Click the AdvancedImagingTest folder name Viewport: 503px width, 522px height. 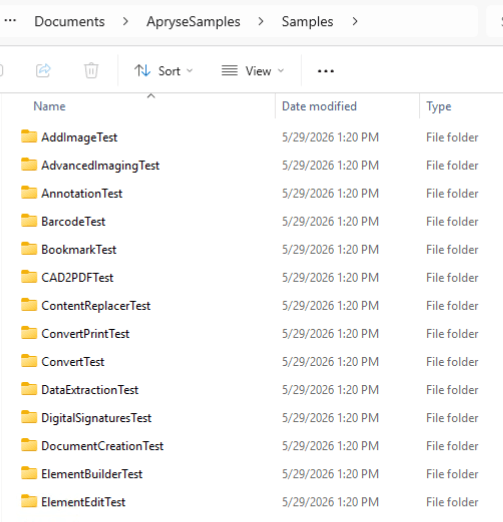pyautogui.click(x=100, y=166)
